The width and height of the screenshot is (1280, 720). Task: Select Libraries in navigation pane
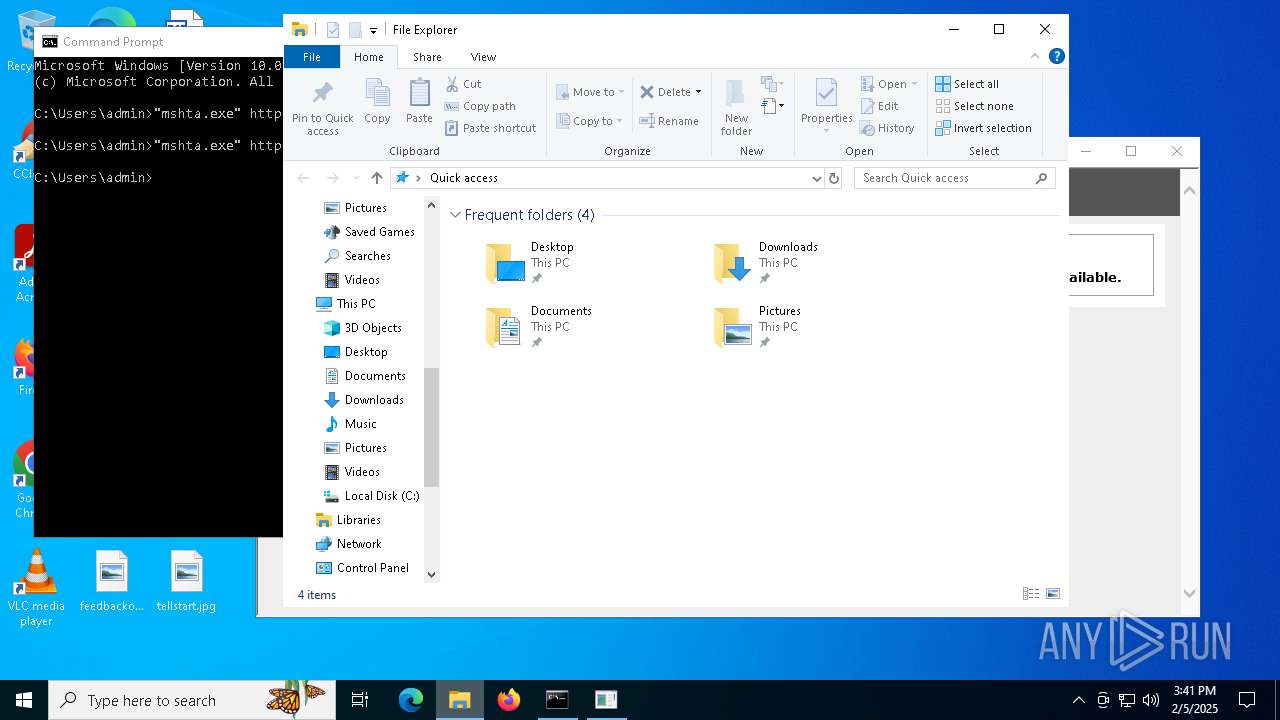[x=348, y=520]
